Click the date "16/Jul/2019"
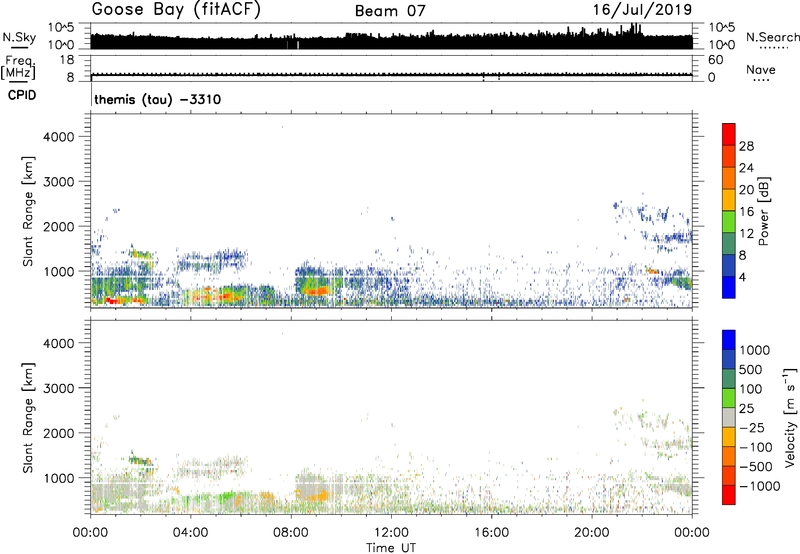Screen dimensions: 800x554 (642, 10)
